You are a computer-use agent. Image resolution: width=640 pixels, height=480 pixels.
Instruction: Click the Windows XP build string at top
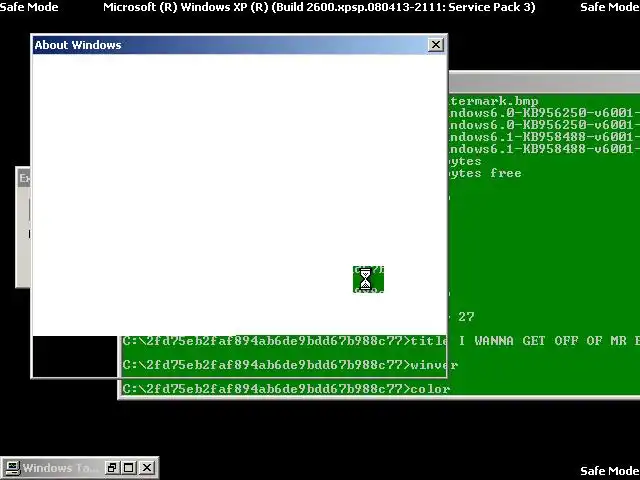pyautogui.click(x=319, y=7)
